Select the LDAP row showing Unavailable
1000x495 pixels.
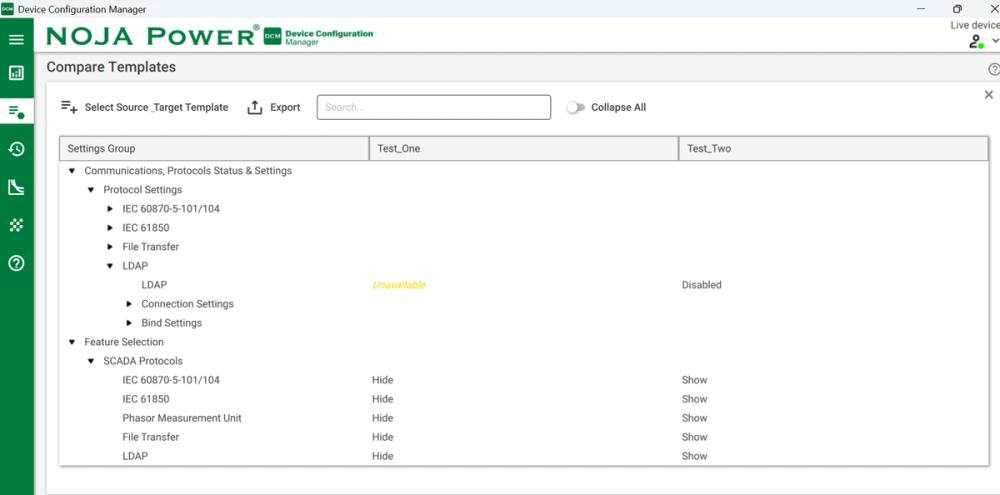[524, 285]
